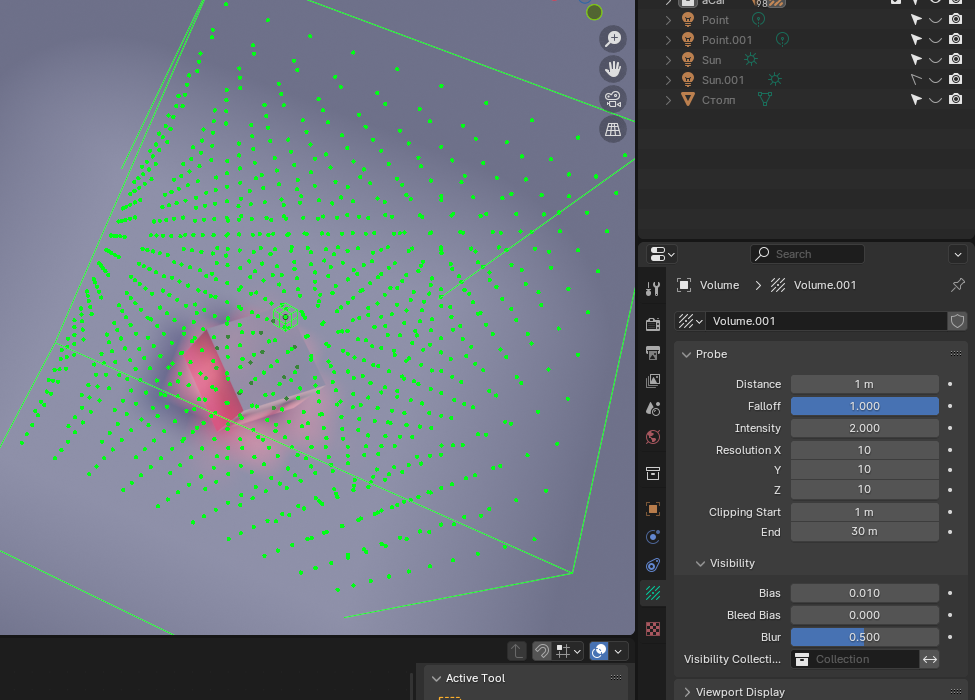Viewport: 975px width, 700px height.
Task: Open the light probe data-block browse dropdown
Action: click(x=690, y=321)
